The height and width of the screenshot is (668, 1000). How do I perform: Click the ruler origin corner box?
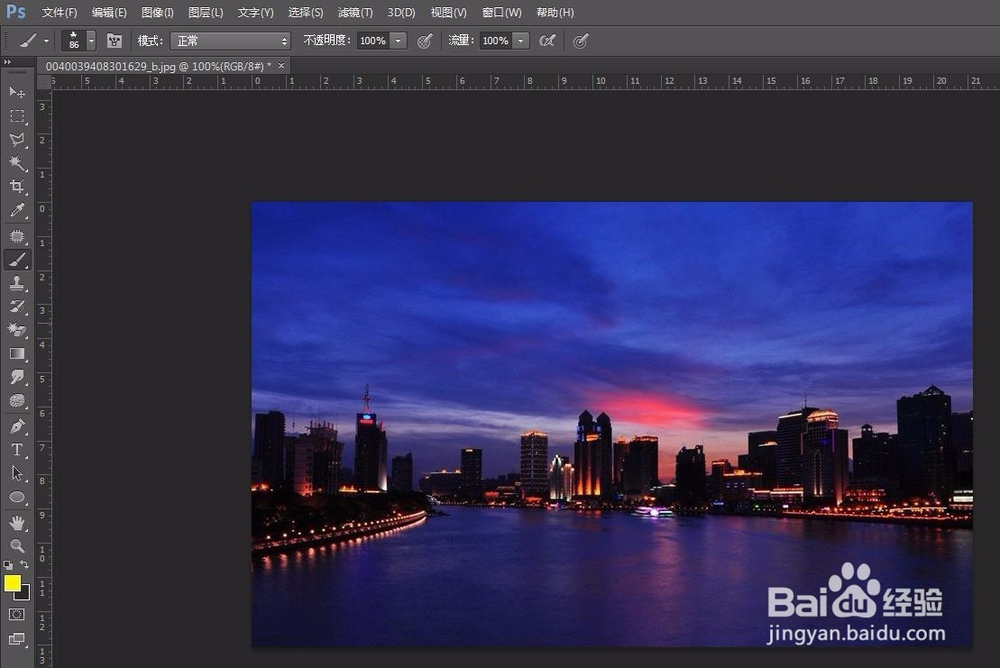[44, 82]
